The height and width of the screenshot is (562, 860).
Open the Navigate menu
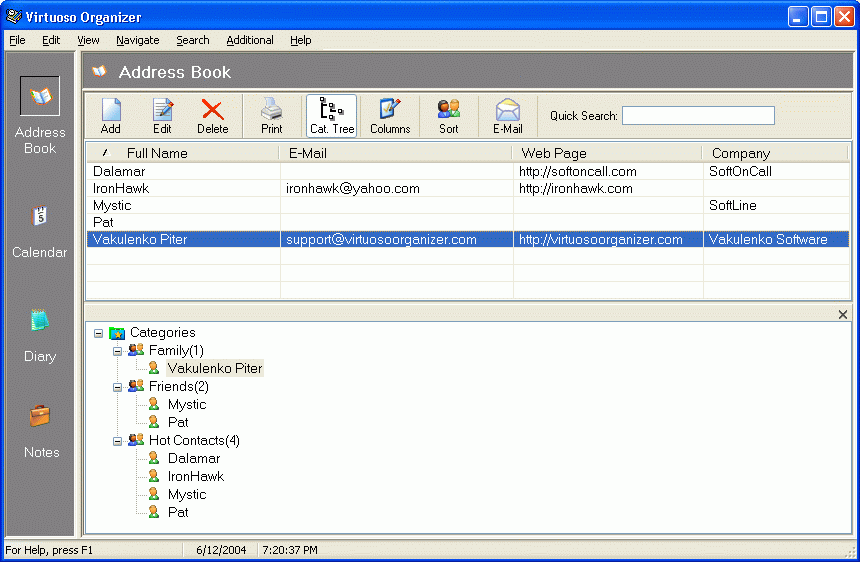[138, 40]
